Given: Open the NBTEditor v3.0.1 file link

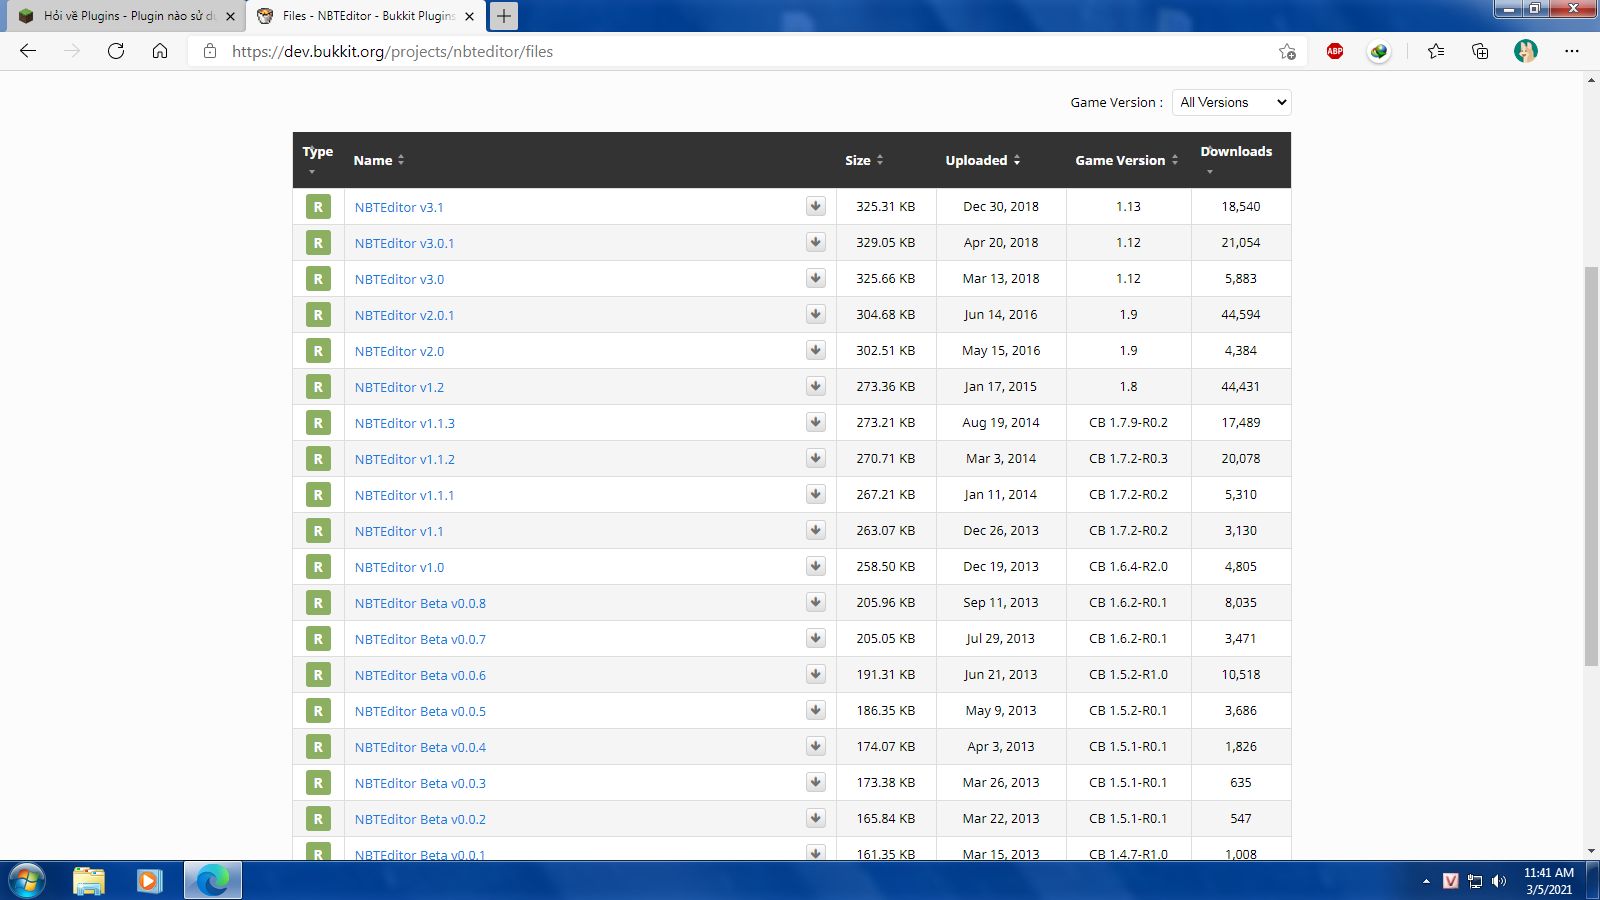Looking at the screenshot, I should 404,243.
